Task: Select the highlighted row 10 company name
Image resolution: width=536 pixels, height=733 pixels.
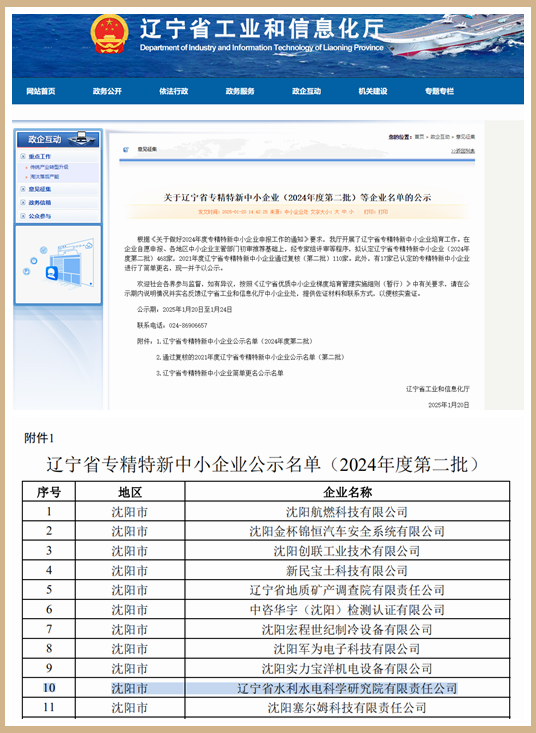Action: (347, 688)
